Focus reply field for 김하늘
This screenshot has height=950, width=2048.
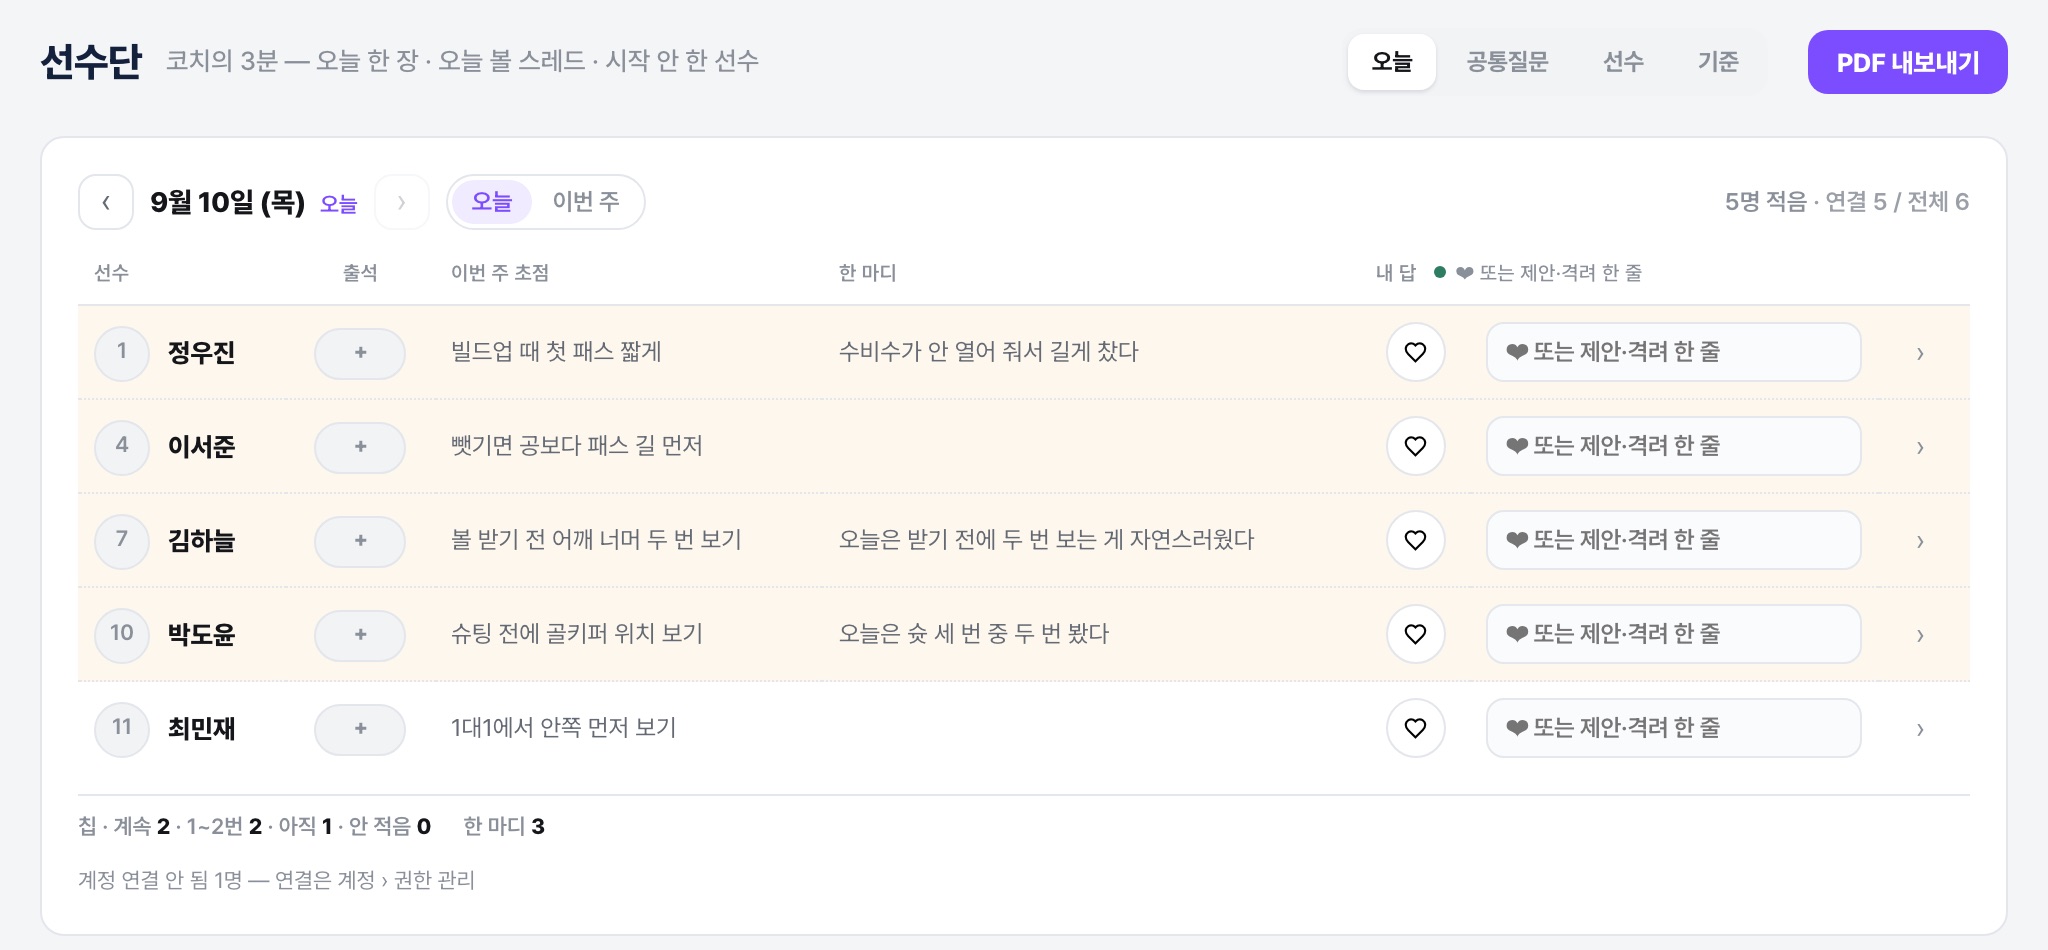1673,540
